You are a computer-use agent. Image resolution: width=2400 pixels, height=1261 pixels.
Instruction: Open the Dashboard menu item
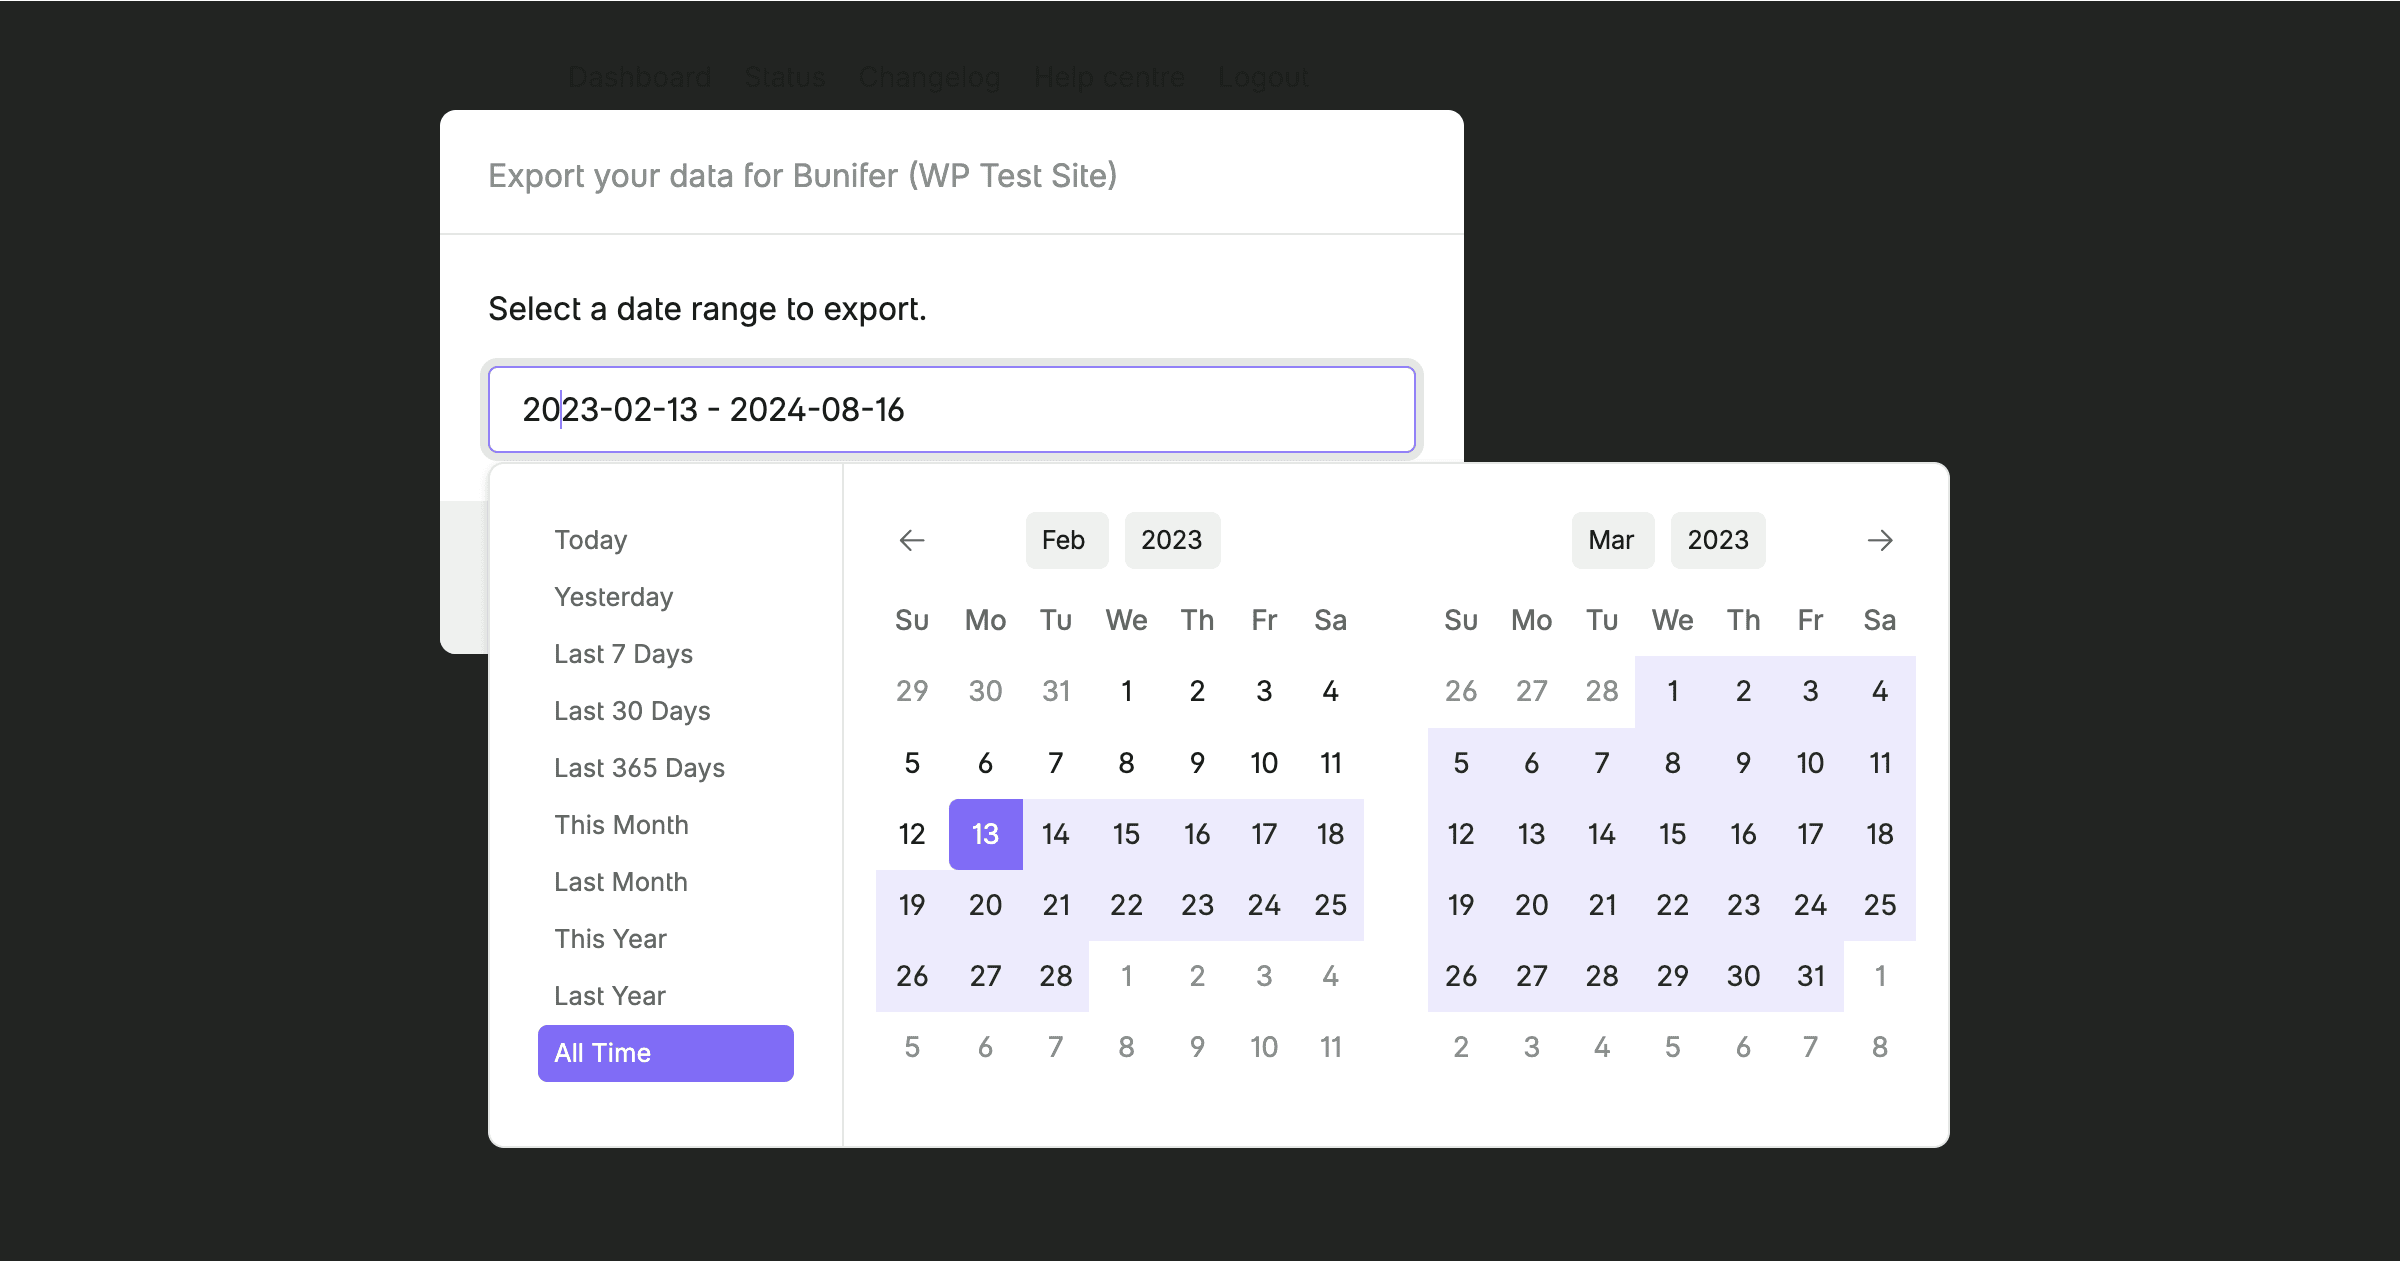tap(639, 77)
